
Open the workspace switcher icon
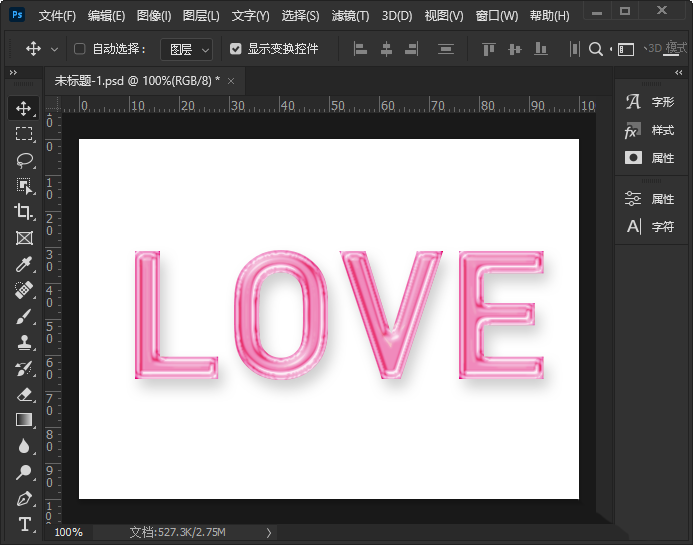(x=625, y=49)
